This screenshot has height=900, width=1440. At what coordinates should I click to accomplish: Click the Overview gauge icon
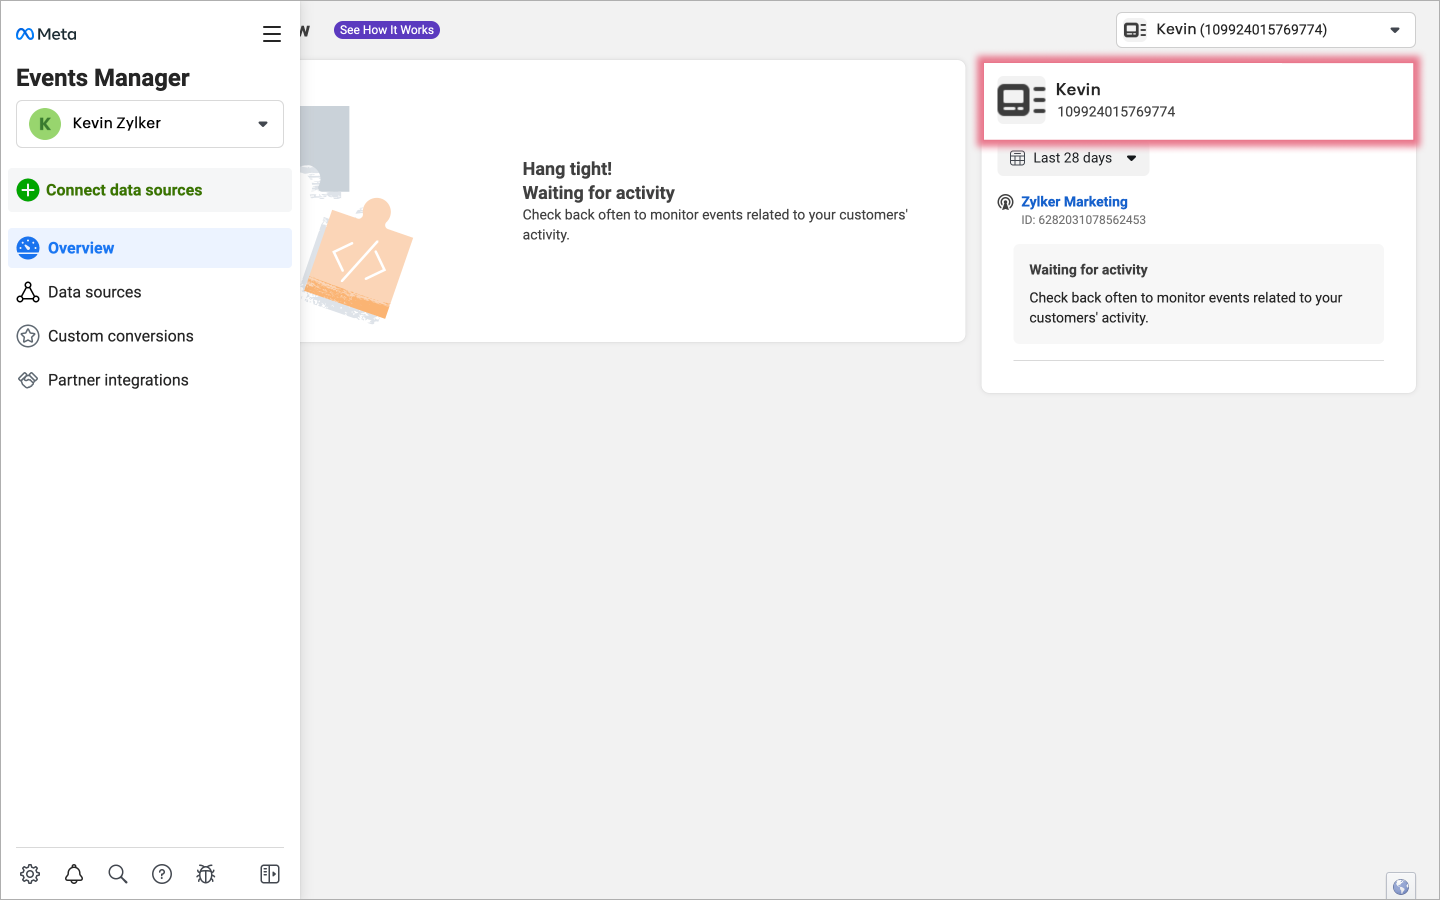tap(28, 248)
